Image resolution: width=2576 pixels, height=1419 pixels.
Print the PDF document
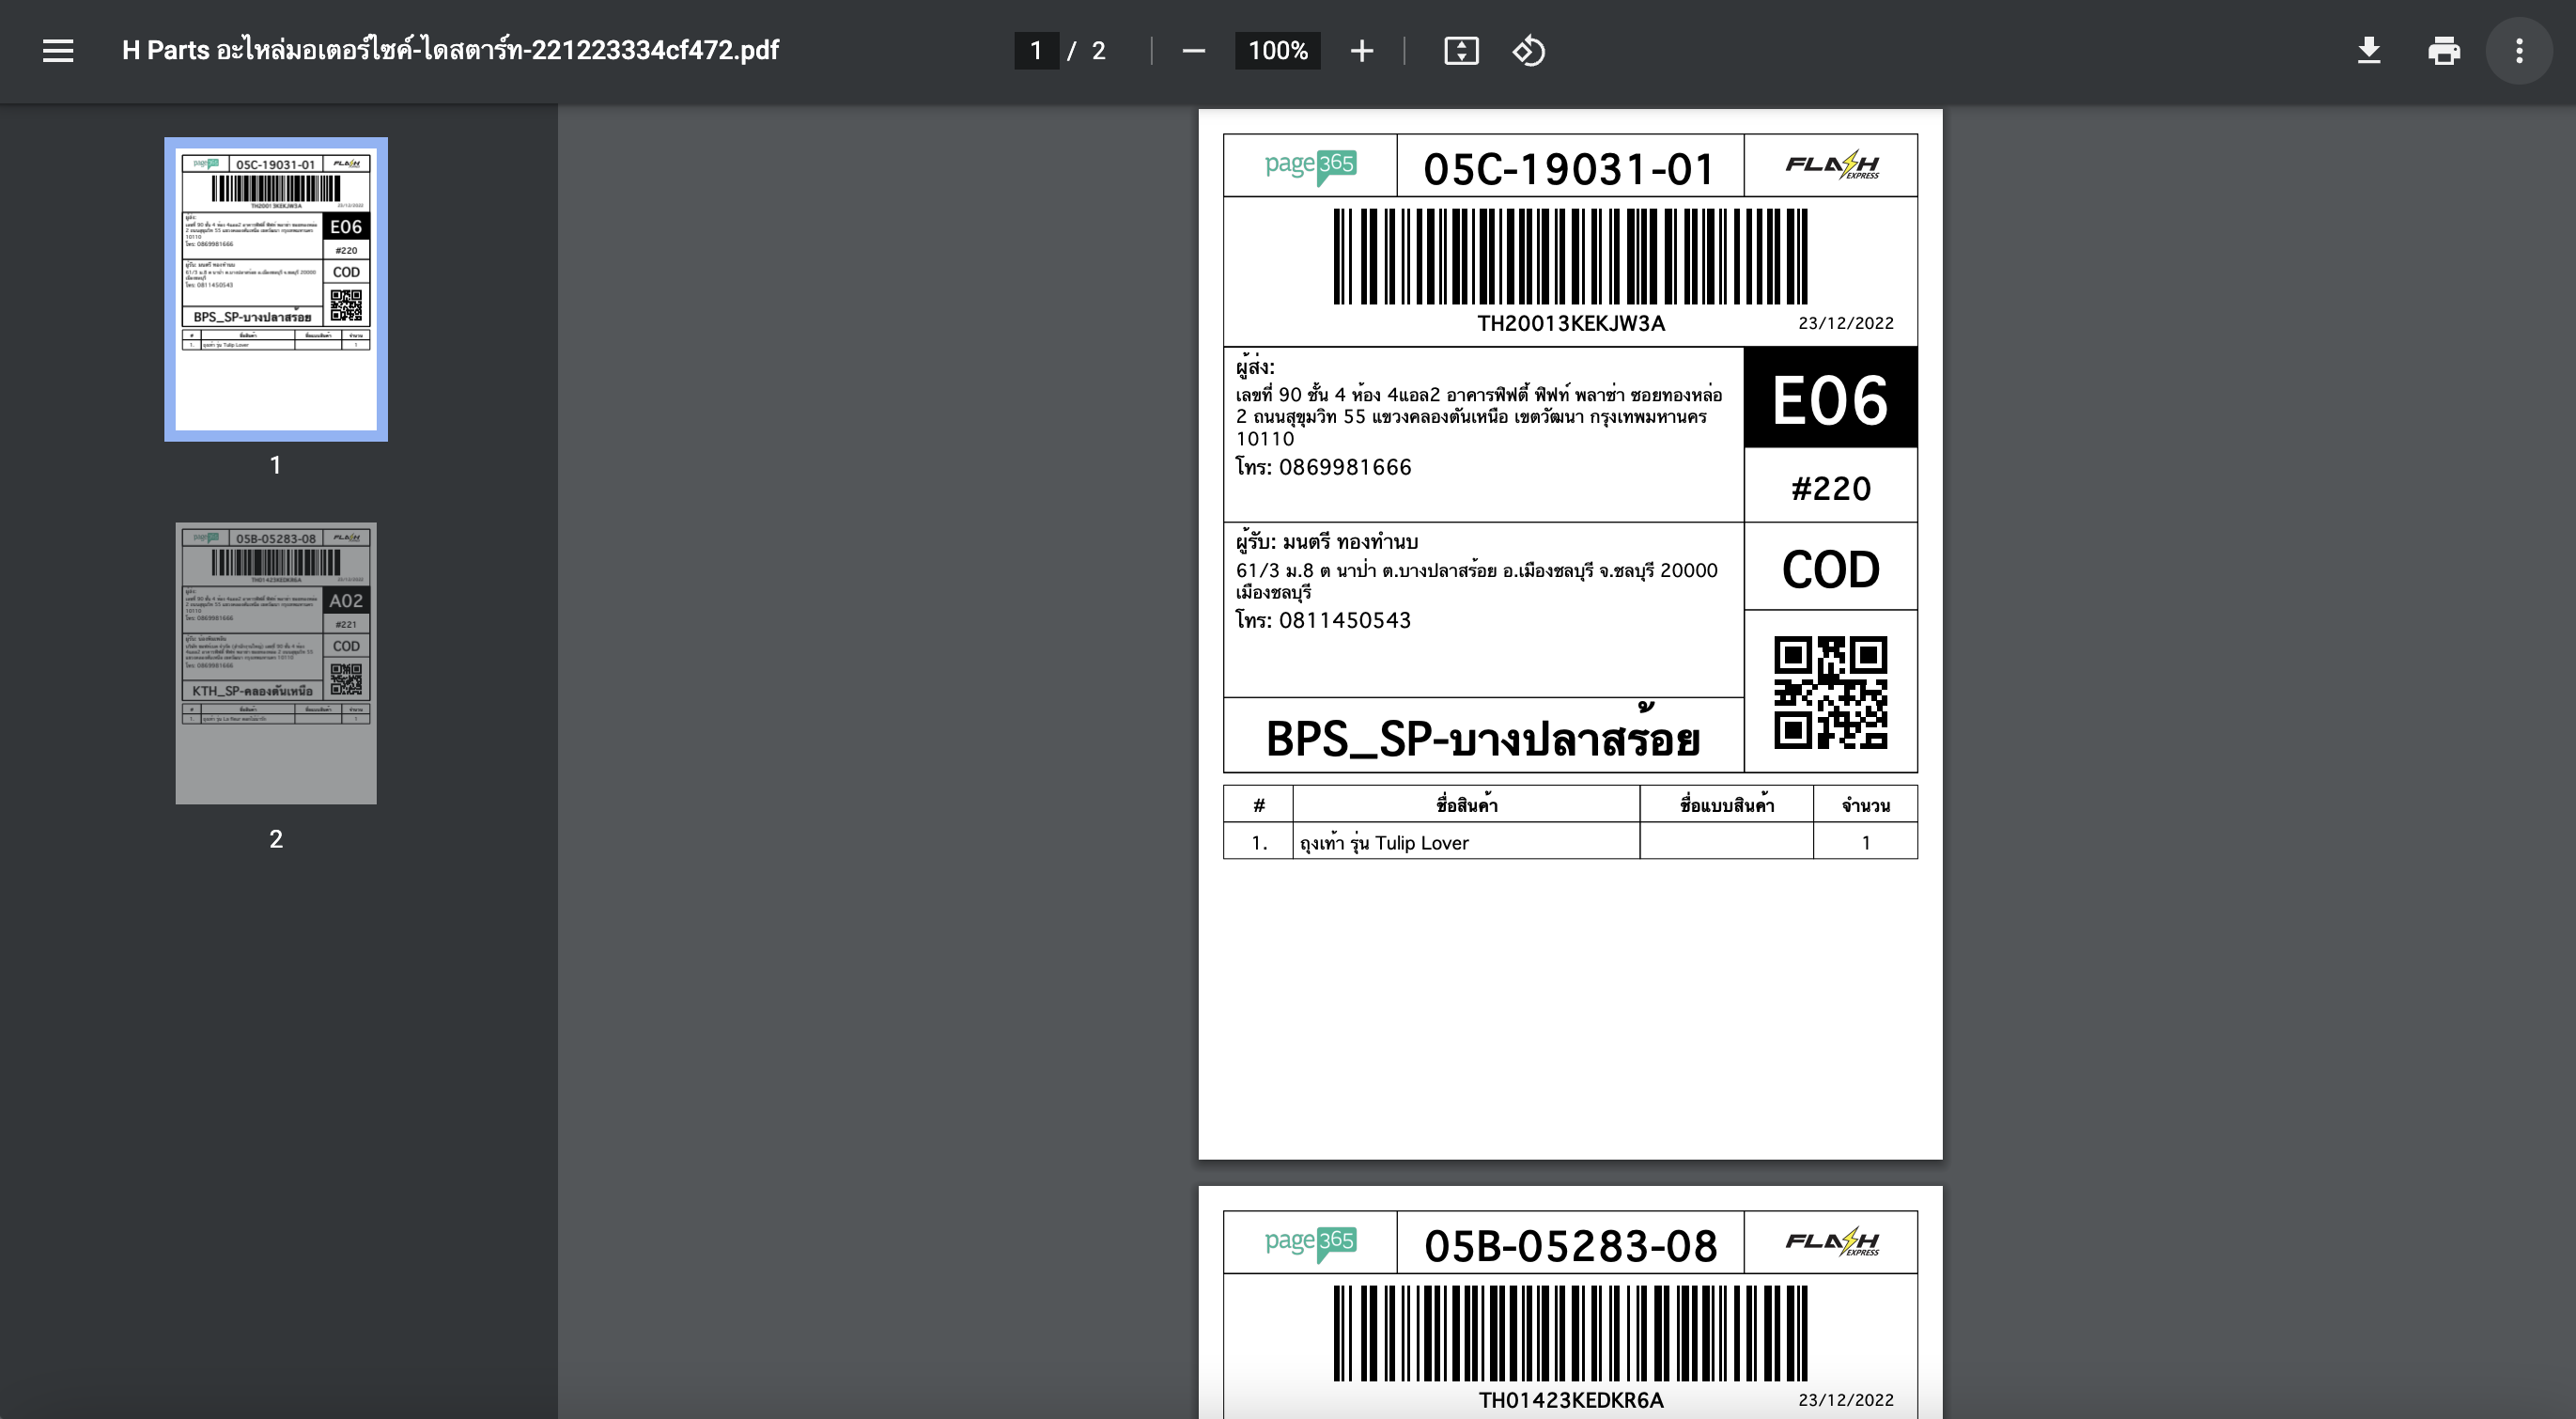(x=2443, y=50)
